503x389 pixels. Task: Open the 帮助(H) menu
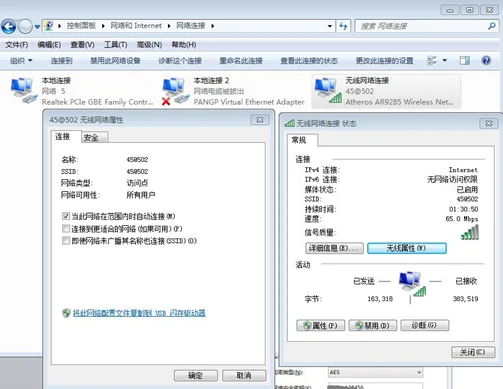point(184,45)
